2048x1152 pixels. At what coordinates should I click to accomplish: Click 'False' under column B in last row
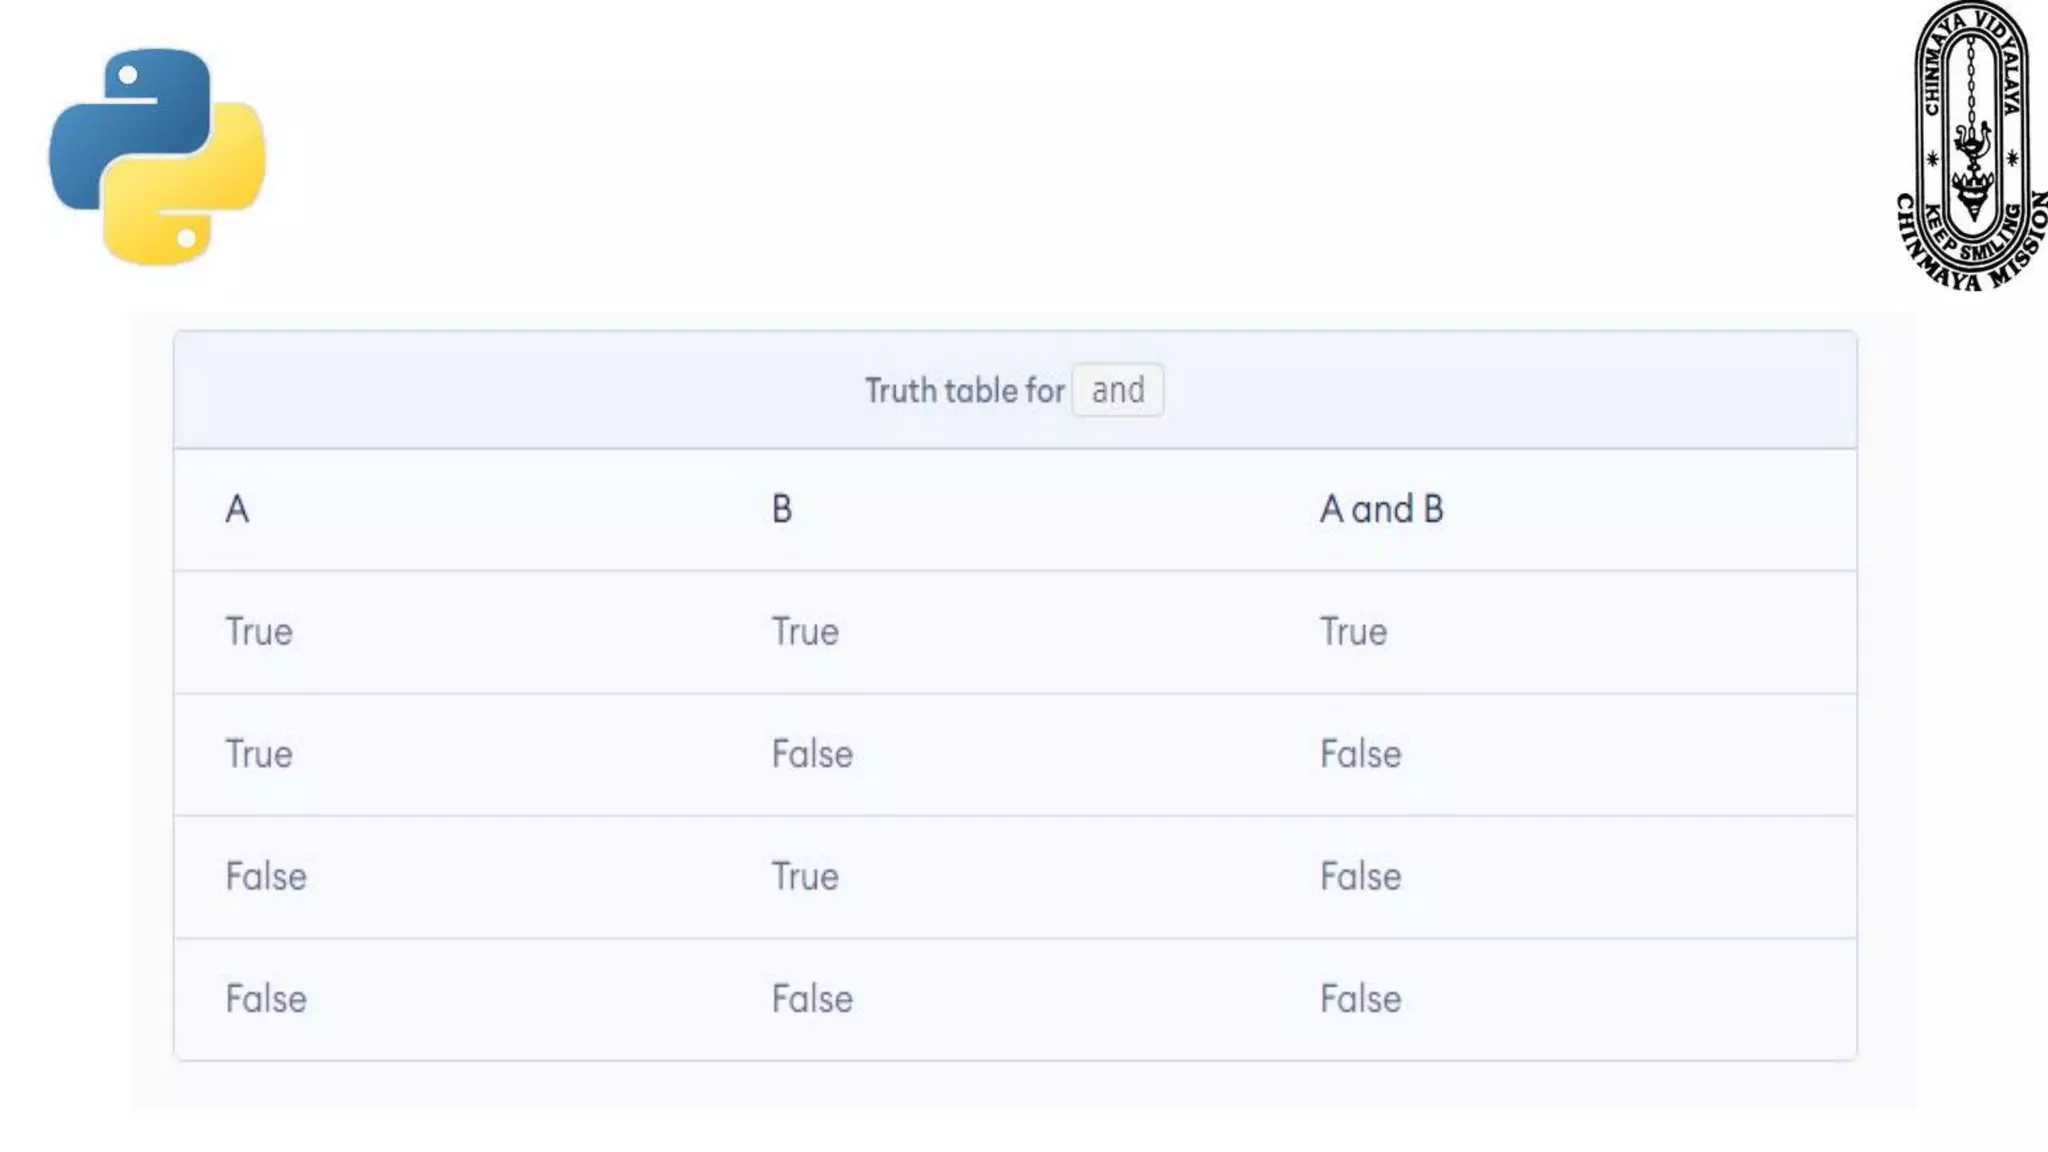tap(812, 999)
